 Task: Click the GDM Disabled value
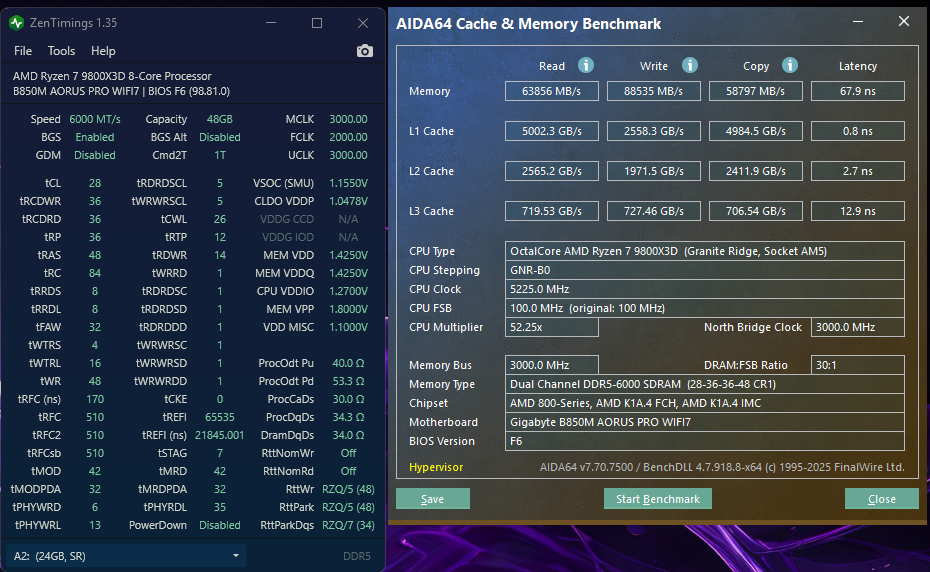coord(95,155)
